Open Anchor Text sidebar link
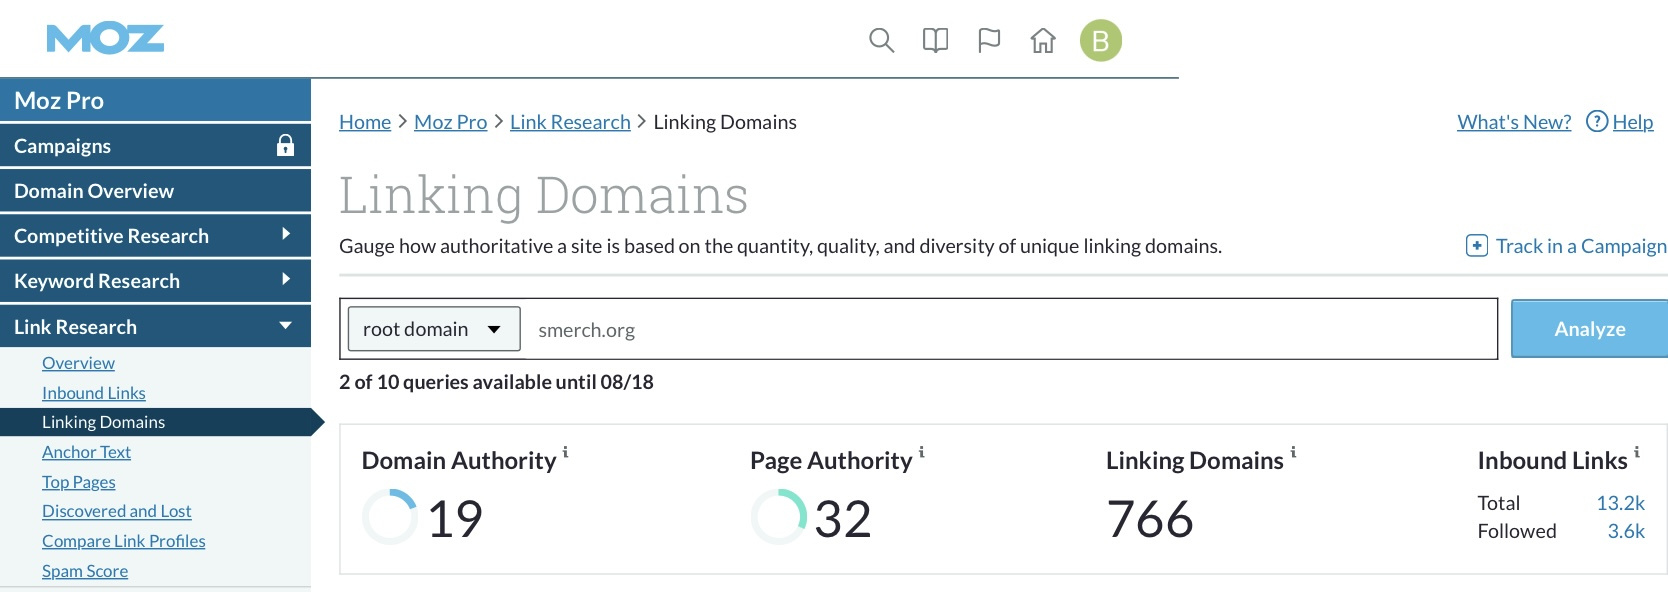Screen dimensions: 1668x592 coord(86,452)
